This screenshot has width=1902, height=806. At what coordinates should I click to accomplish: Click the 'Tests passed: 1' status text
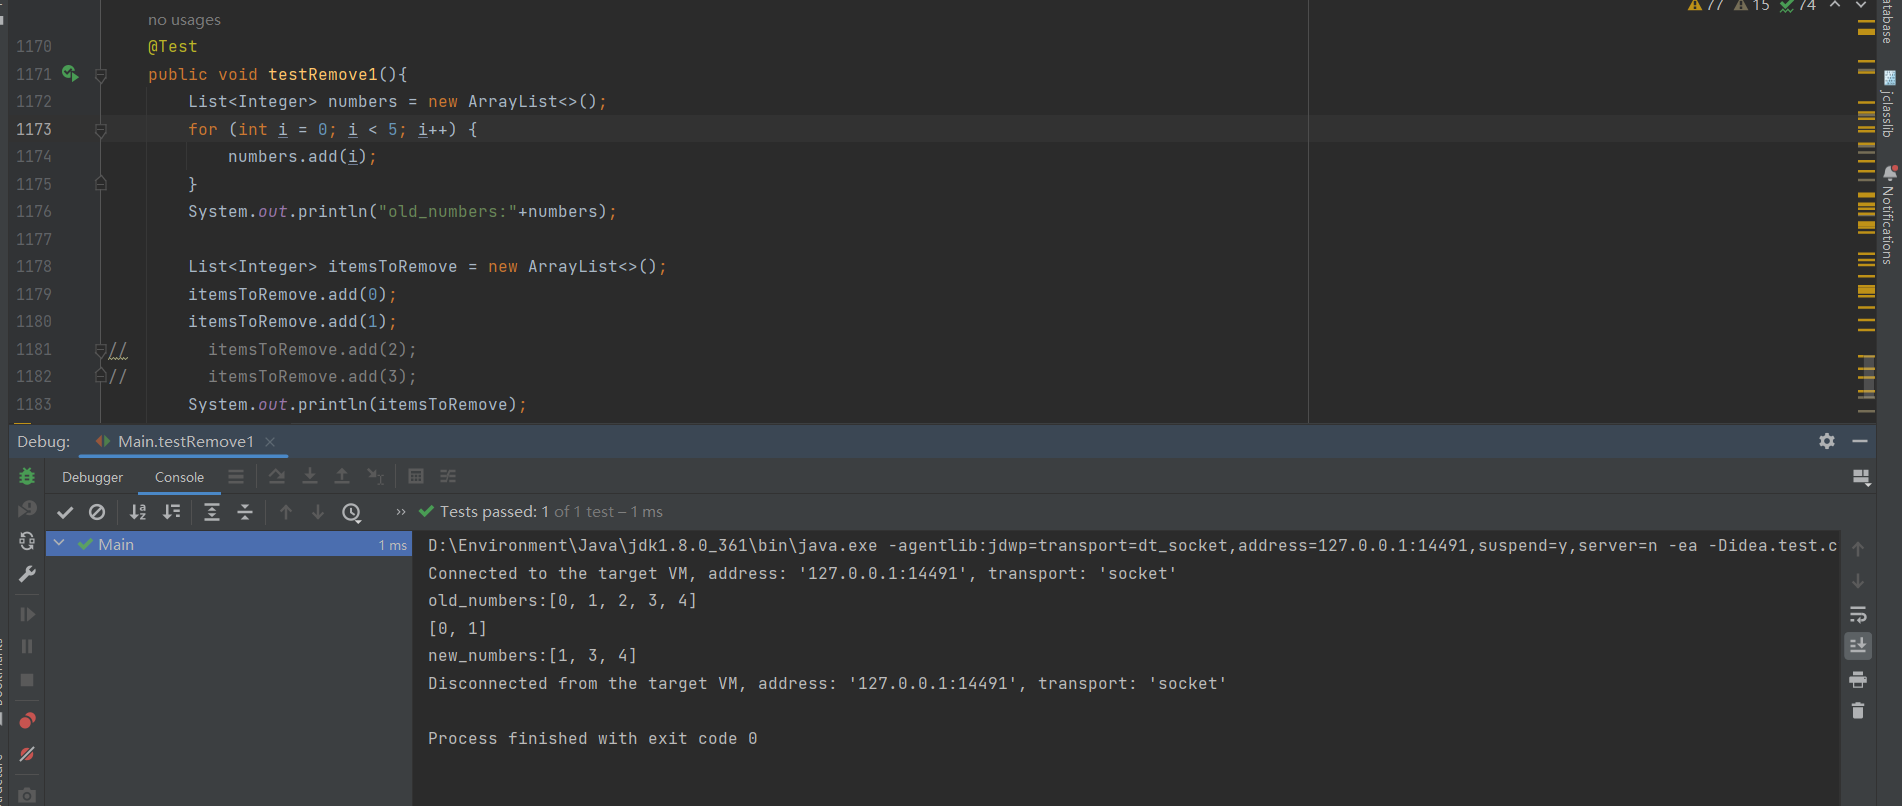click(494, 512)
